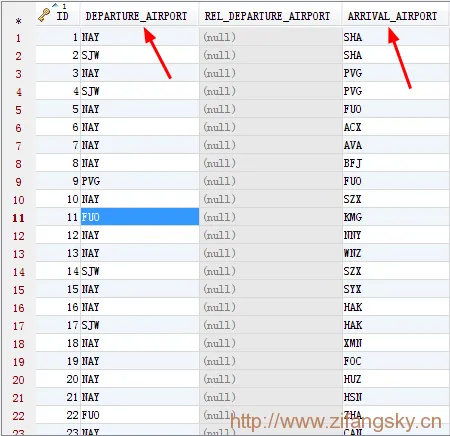Image resolution: width=450 pixels, height=436 pixels.
Task: Click arrival cell ACX in row 6
Action: [x=396, y=127]
